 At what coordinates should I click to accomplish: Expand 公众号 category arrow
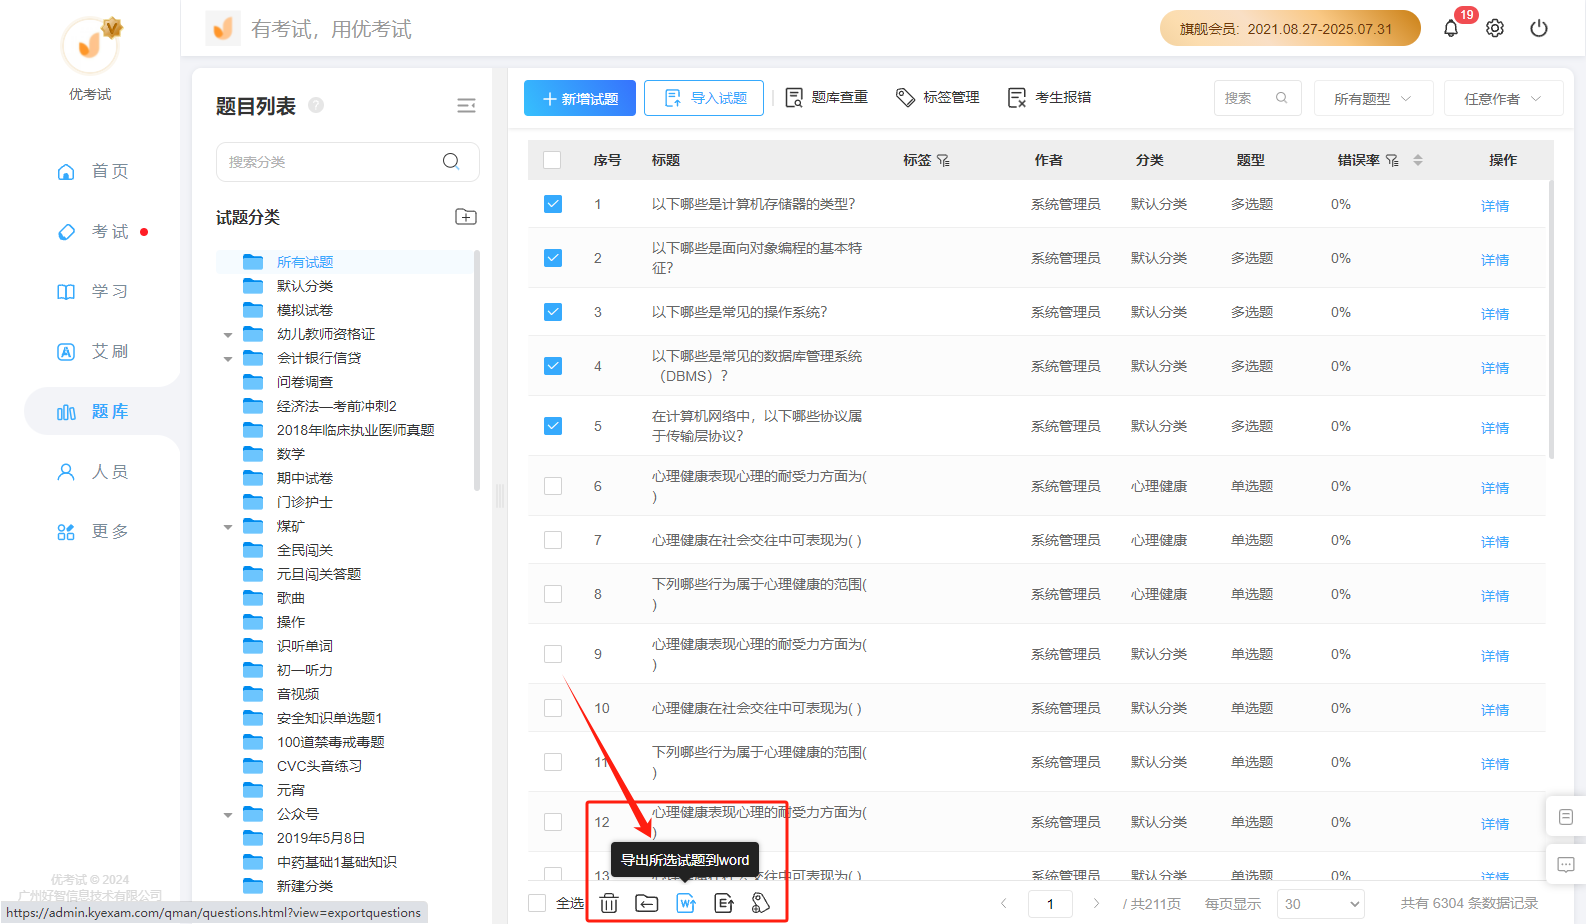point(228,815)
